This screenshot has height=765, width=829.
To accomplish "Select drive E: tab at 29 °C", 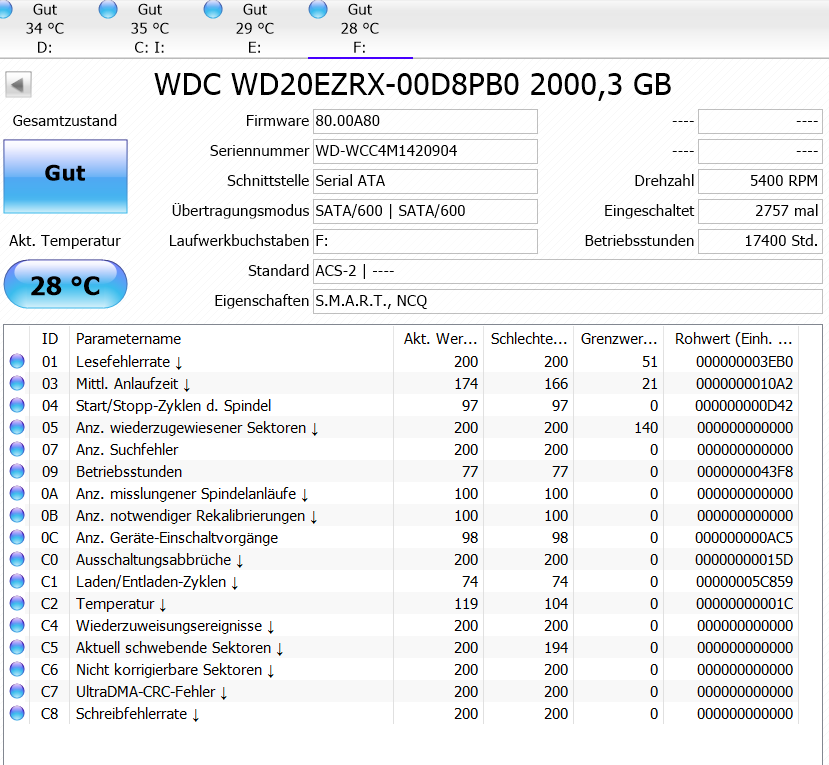I will tap(255, 29).
